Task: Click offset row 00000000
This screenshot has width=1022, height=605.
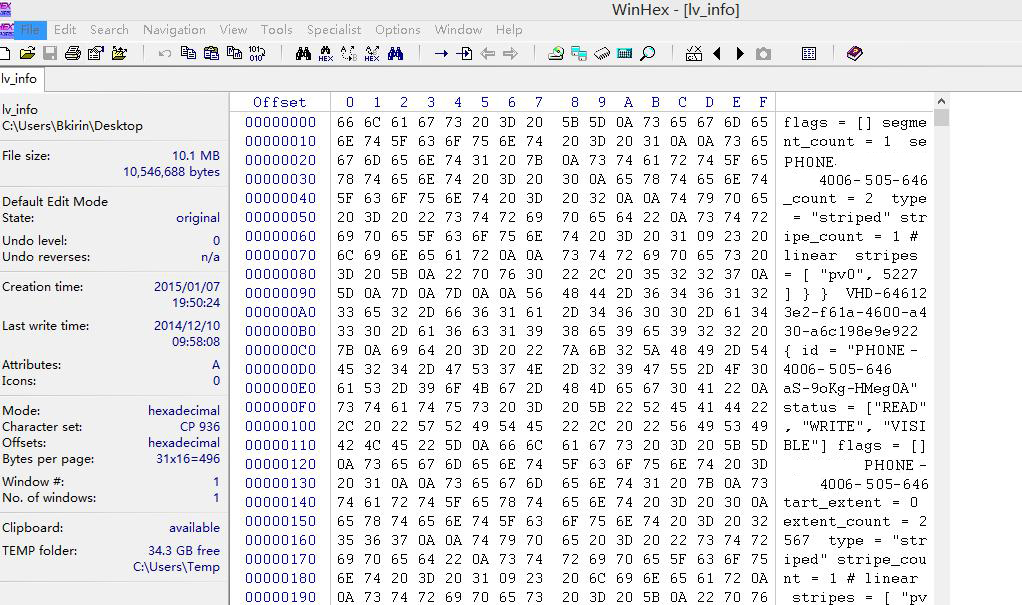Action: [280, 122]
